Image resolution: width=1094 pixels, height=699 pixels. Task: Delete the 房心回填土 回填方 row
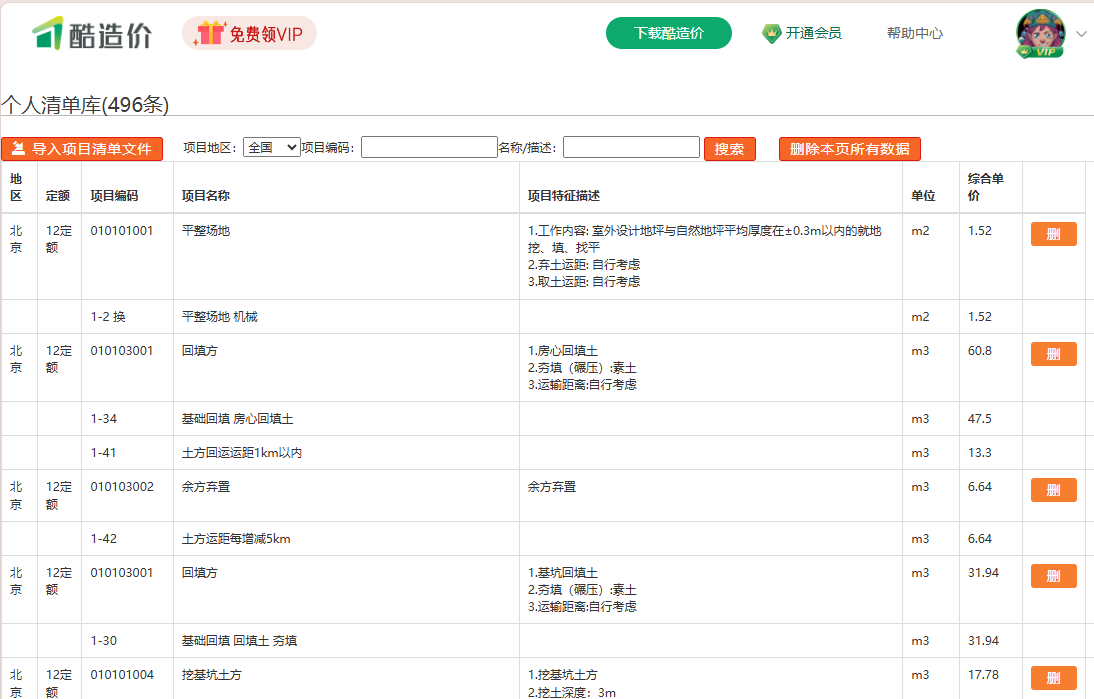click(1053, 354)
